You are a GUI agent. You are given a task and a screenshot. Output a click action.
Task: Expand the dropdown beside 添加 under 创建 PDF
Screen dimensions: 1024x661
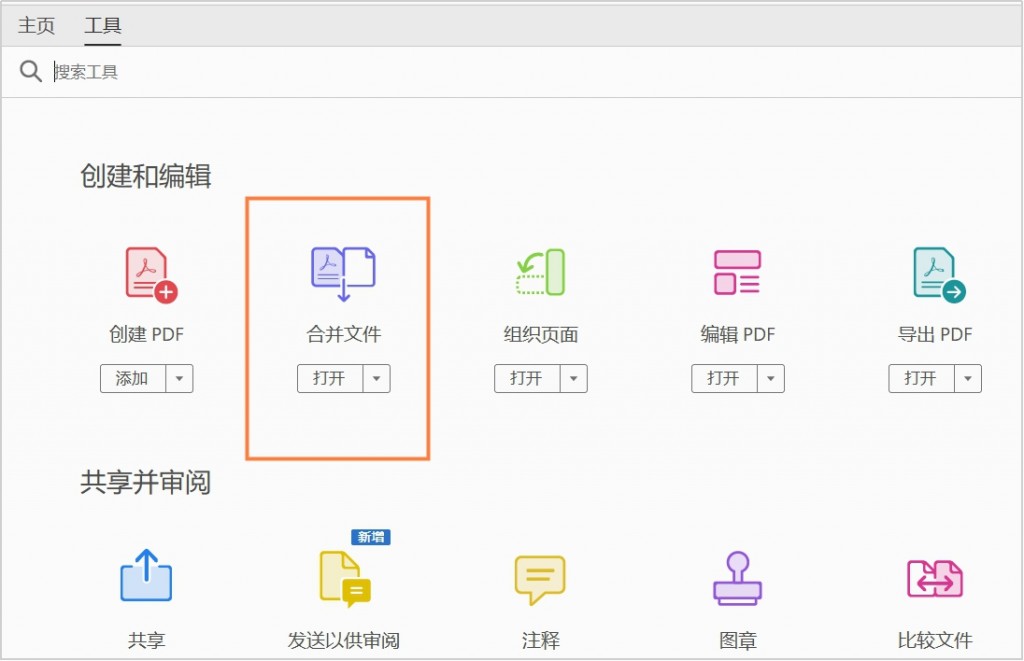[x=178, y=378]
